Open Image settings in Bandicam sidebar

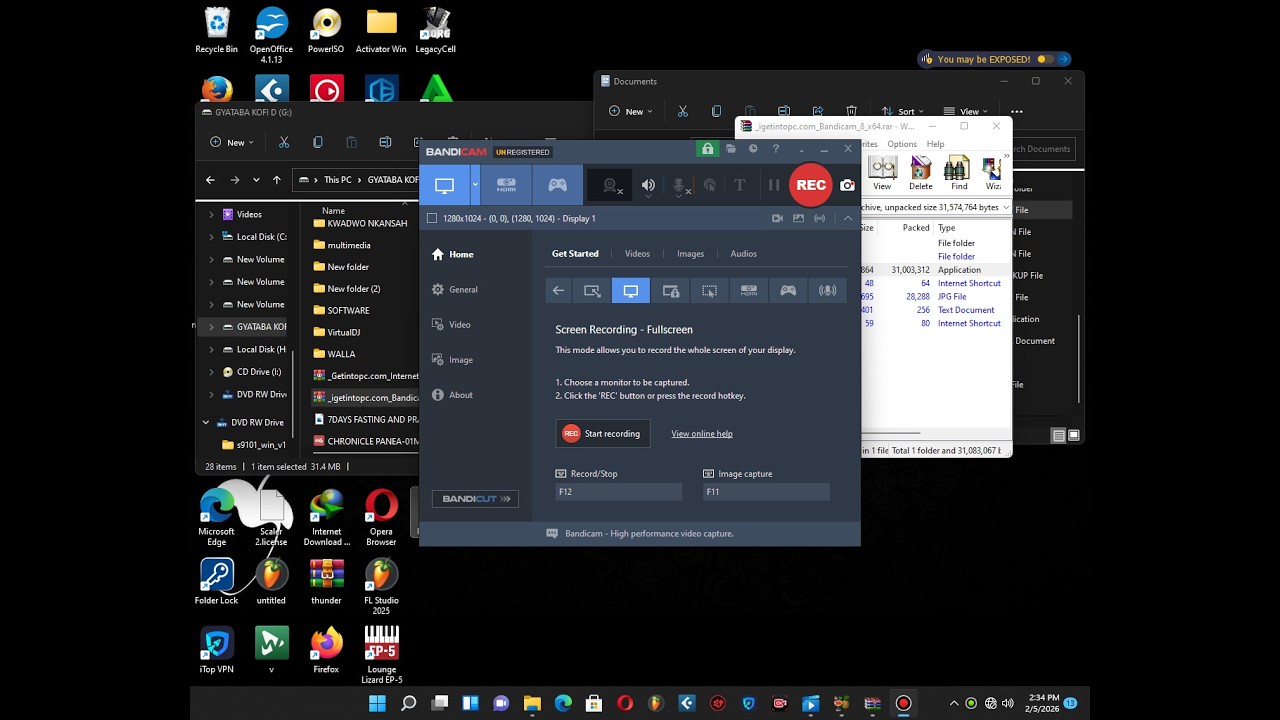(452, 359)
